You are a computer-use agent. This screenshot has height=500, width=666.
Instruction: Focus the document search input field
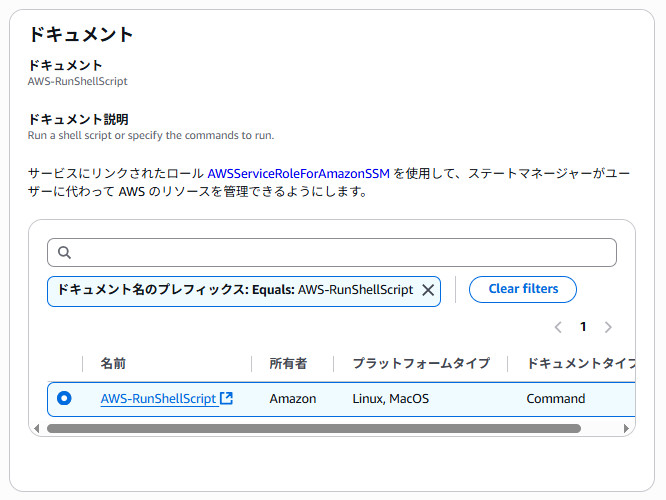click(332, 252)
